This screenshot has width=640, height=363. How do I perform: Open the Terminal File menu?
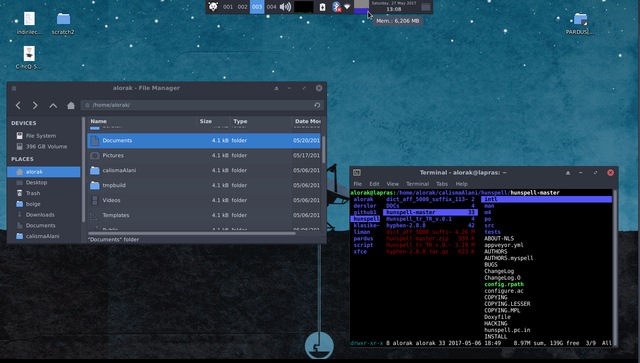click(358, 184)
